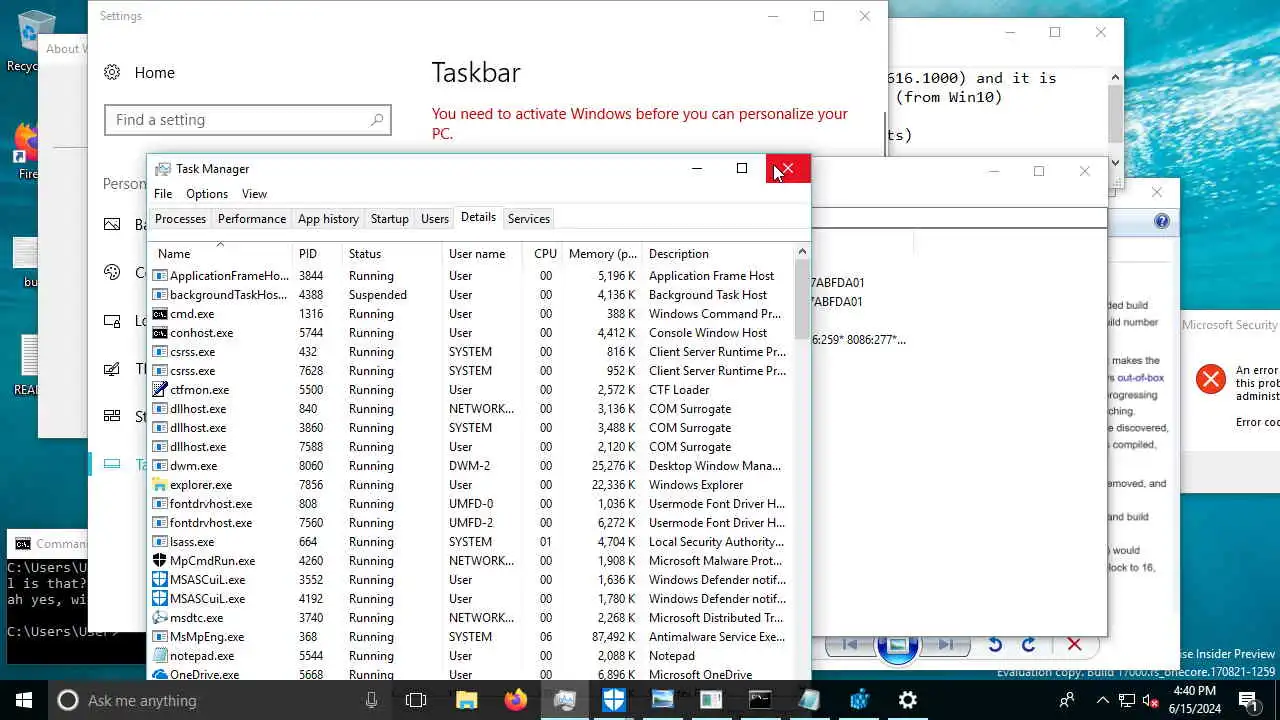
Task: Rotate image clockwise in photo viewer
Action: click(1028, 645)
